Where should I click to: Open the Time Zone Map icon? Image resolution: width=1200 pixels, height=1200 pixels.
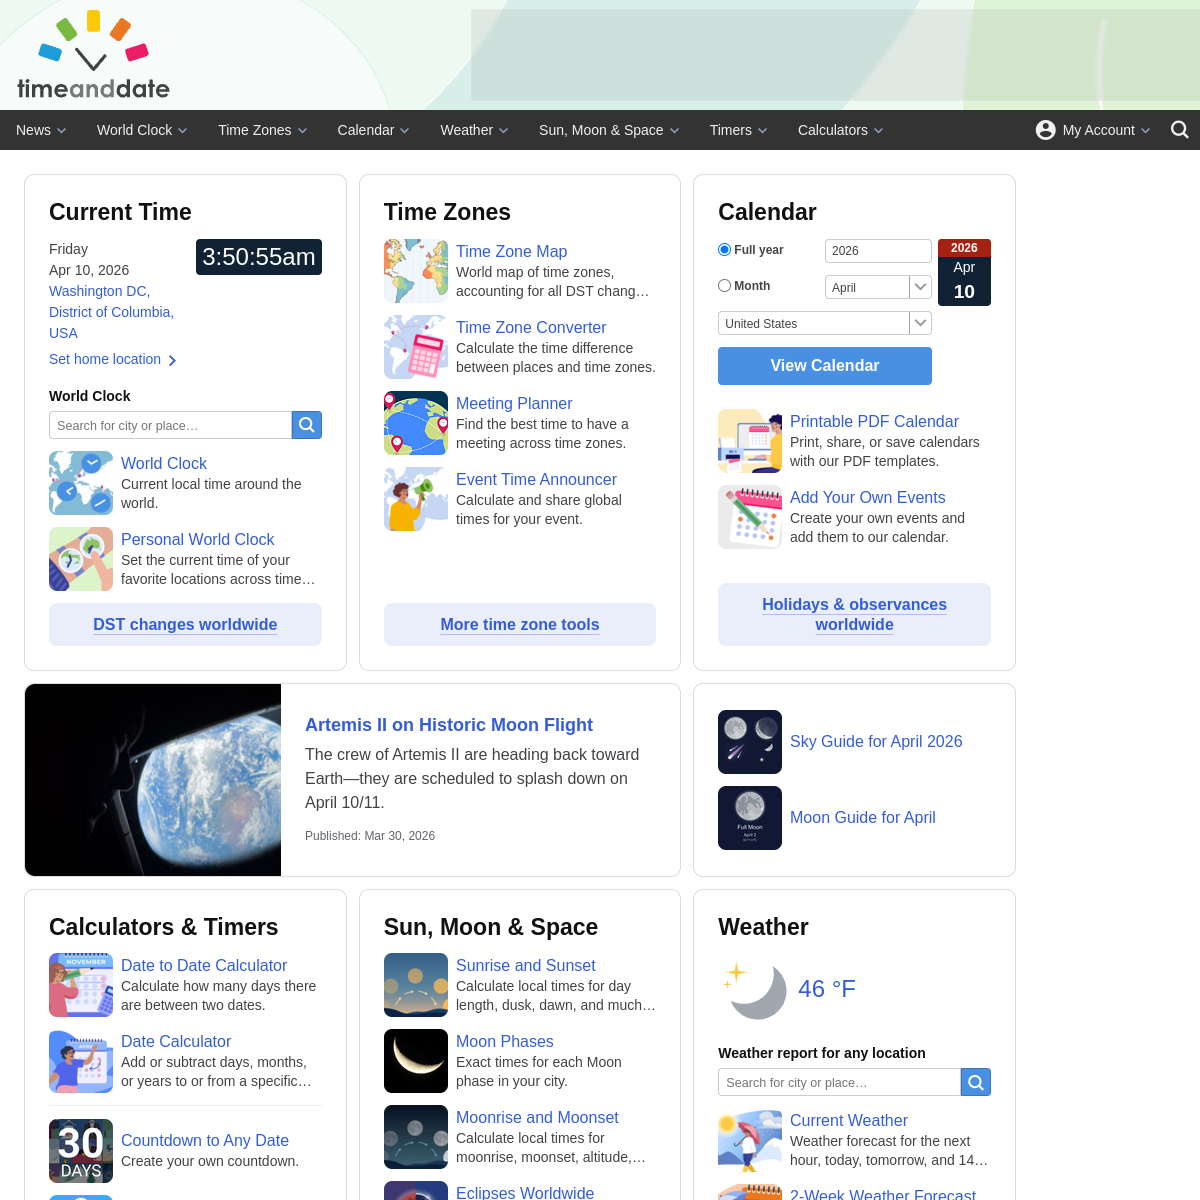point(416,271)
